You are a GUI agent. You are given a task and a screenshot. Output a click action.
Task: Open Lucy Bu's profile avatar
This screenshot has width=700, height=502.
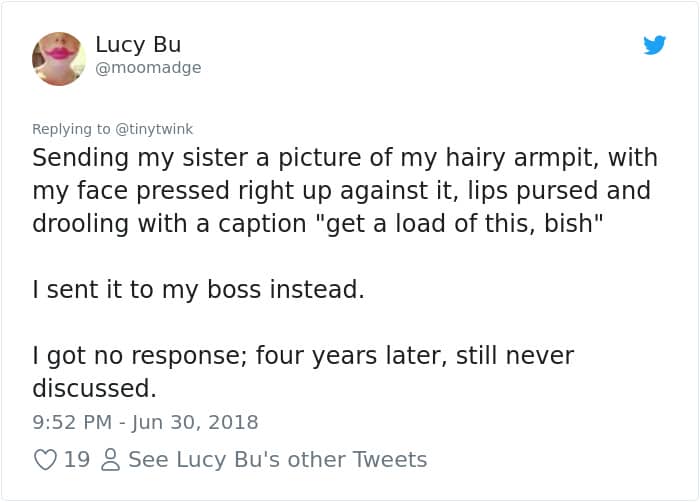59,58
